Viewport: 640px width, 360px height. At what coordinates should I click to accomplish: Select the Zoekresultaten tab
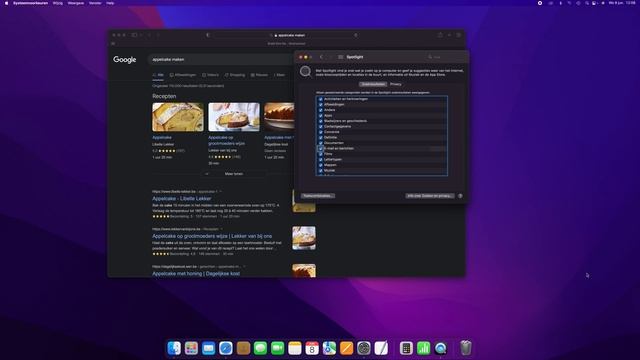coord(373,84)
